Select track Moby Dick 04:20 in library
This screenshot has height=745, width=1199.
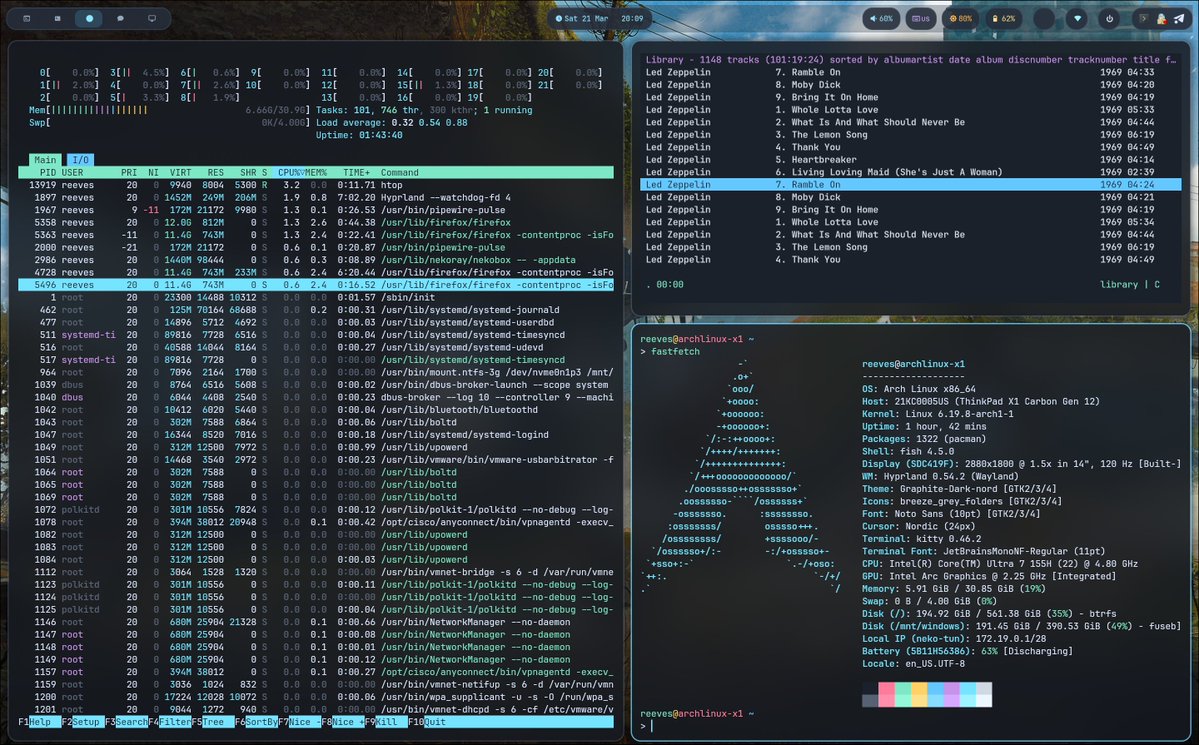point(910,85)
